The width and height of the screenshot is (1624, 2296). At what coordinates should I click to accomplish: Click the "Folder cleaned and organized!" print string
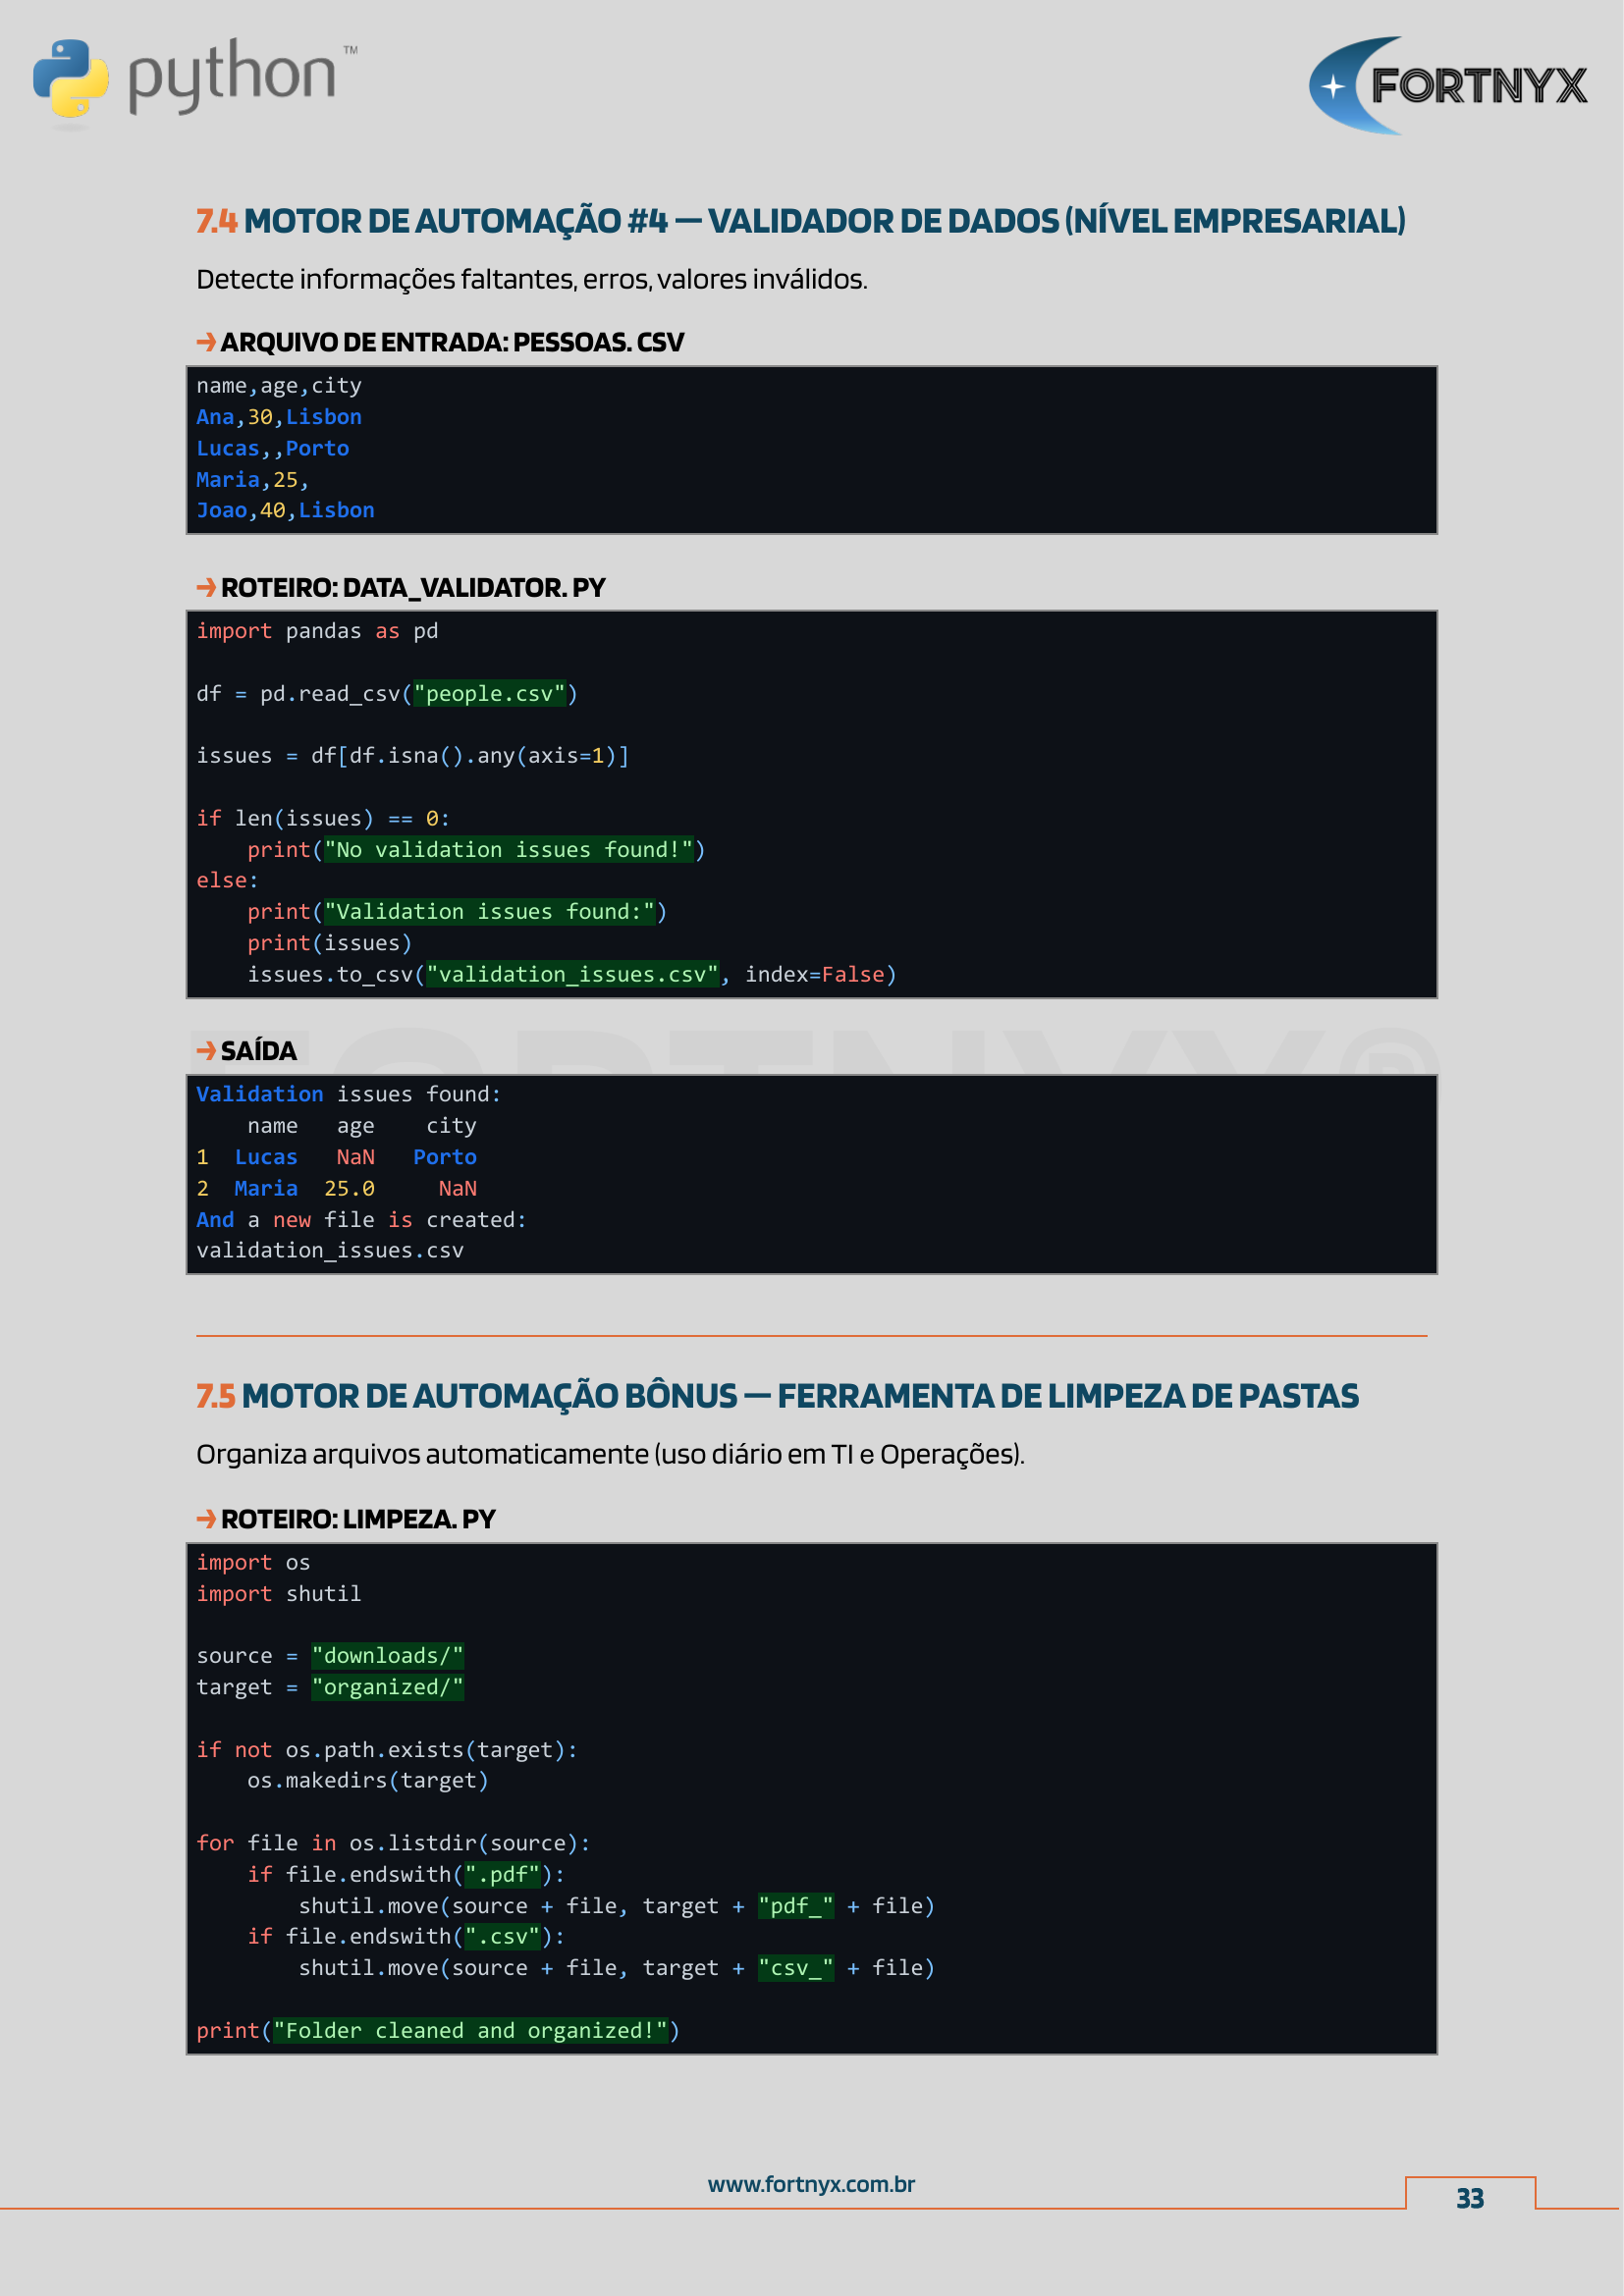pyautogui.click(x=470, y=2030)
